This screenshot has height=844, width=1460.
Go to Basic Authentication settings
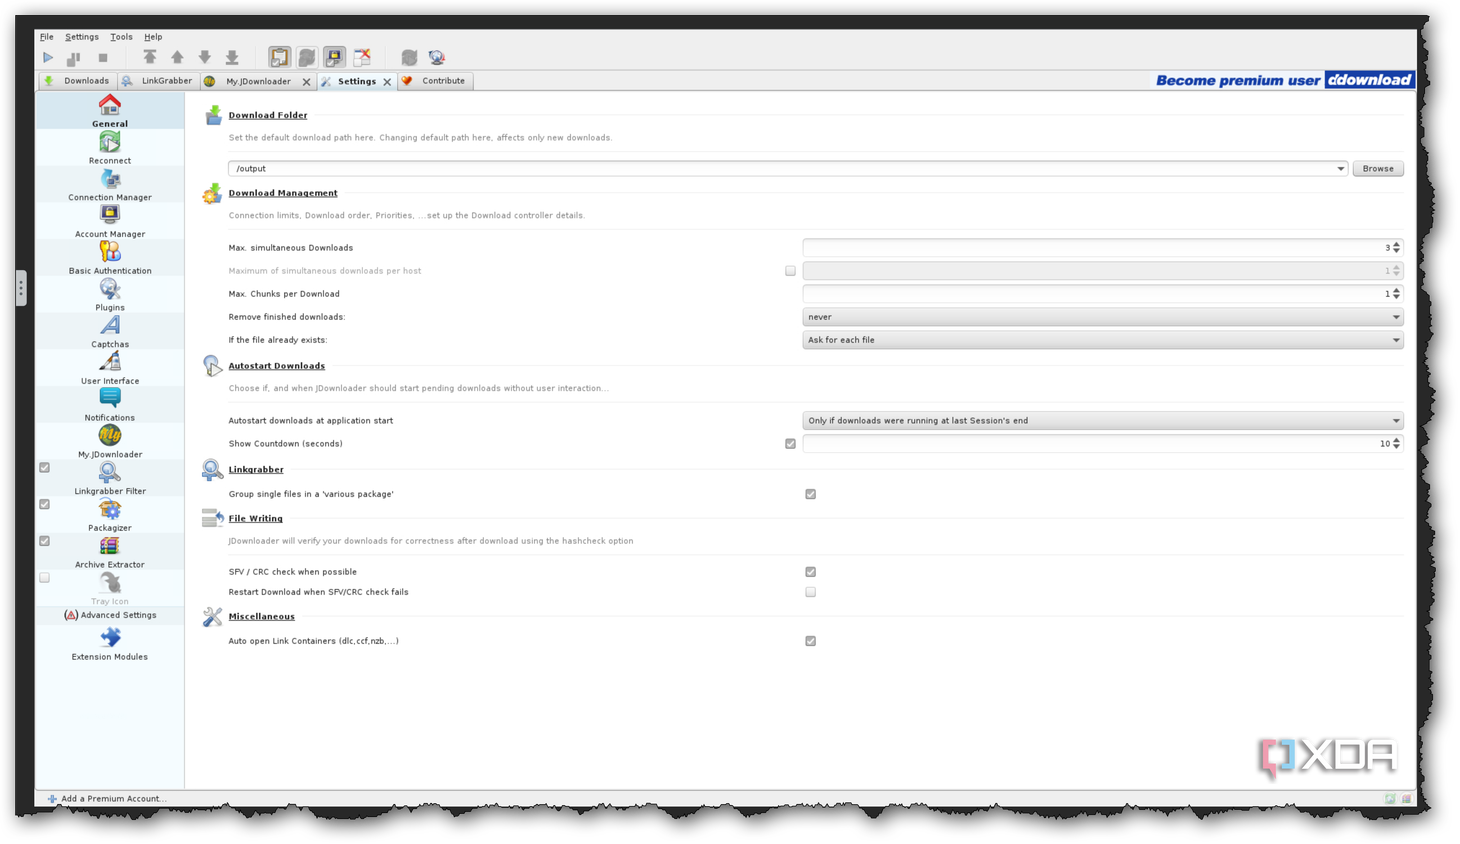click(x=110, y=259)
